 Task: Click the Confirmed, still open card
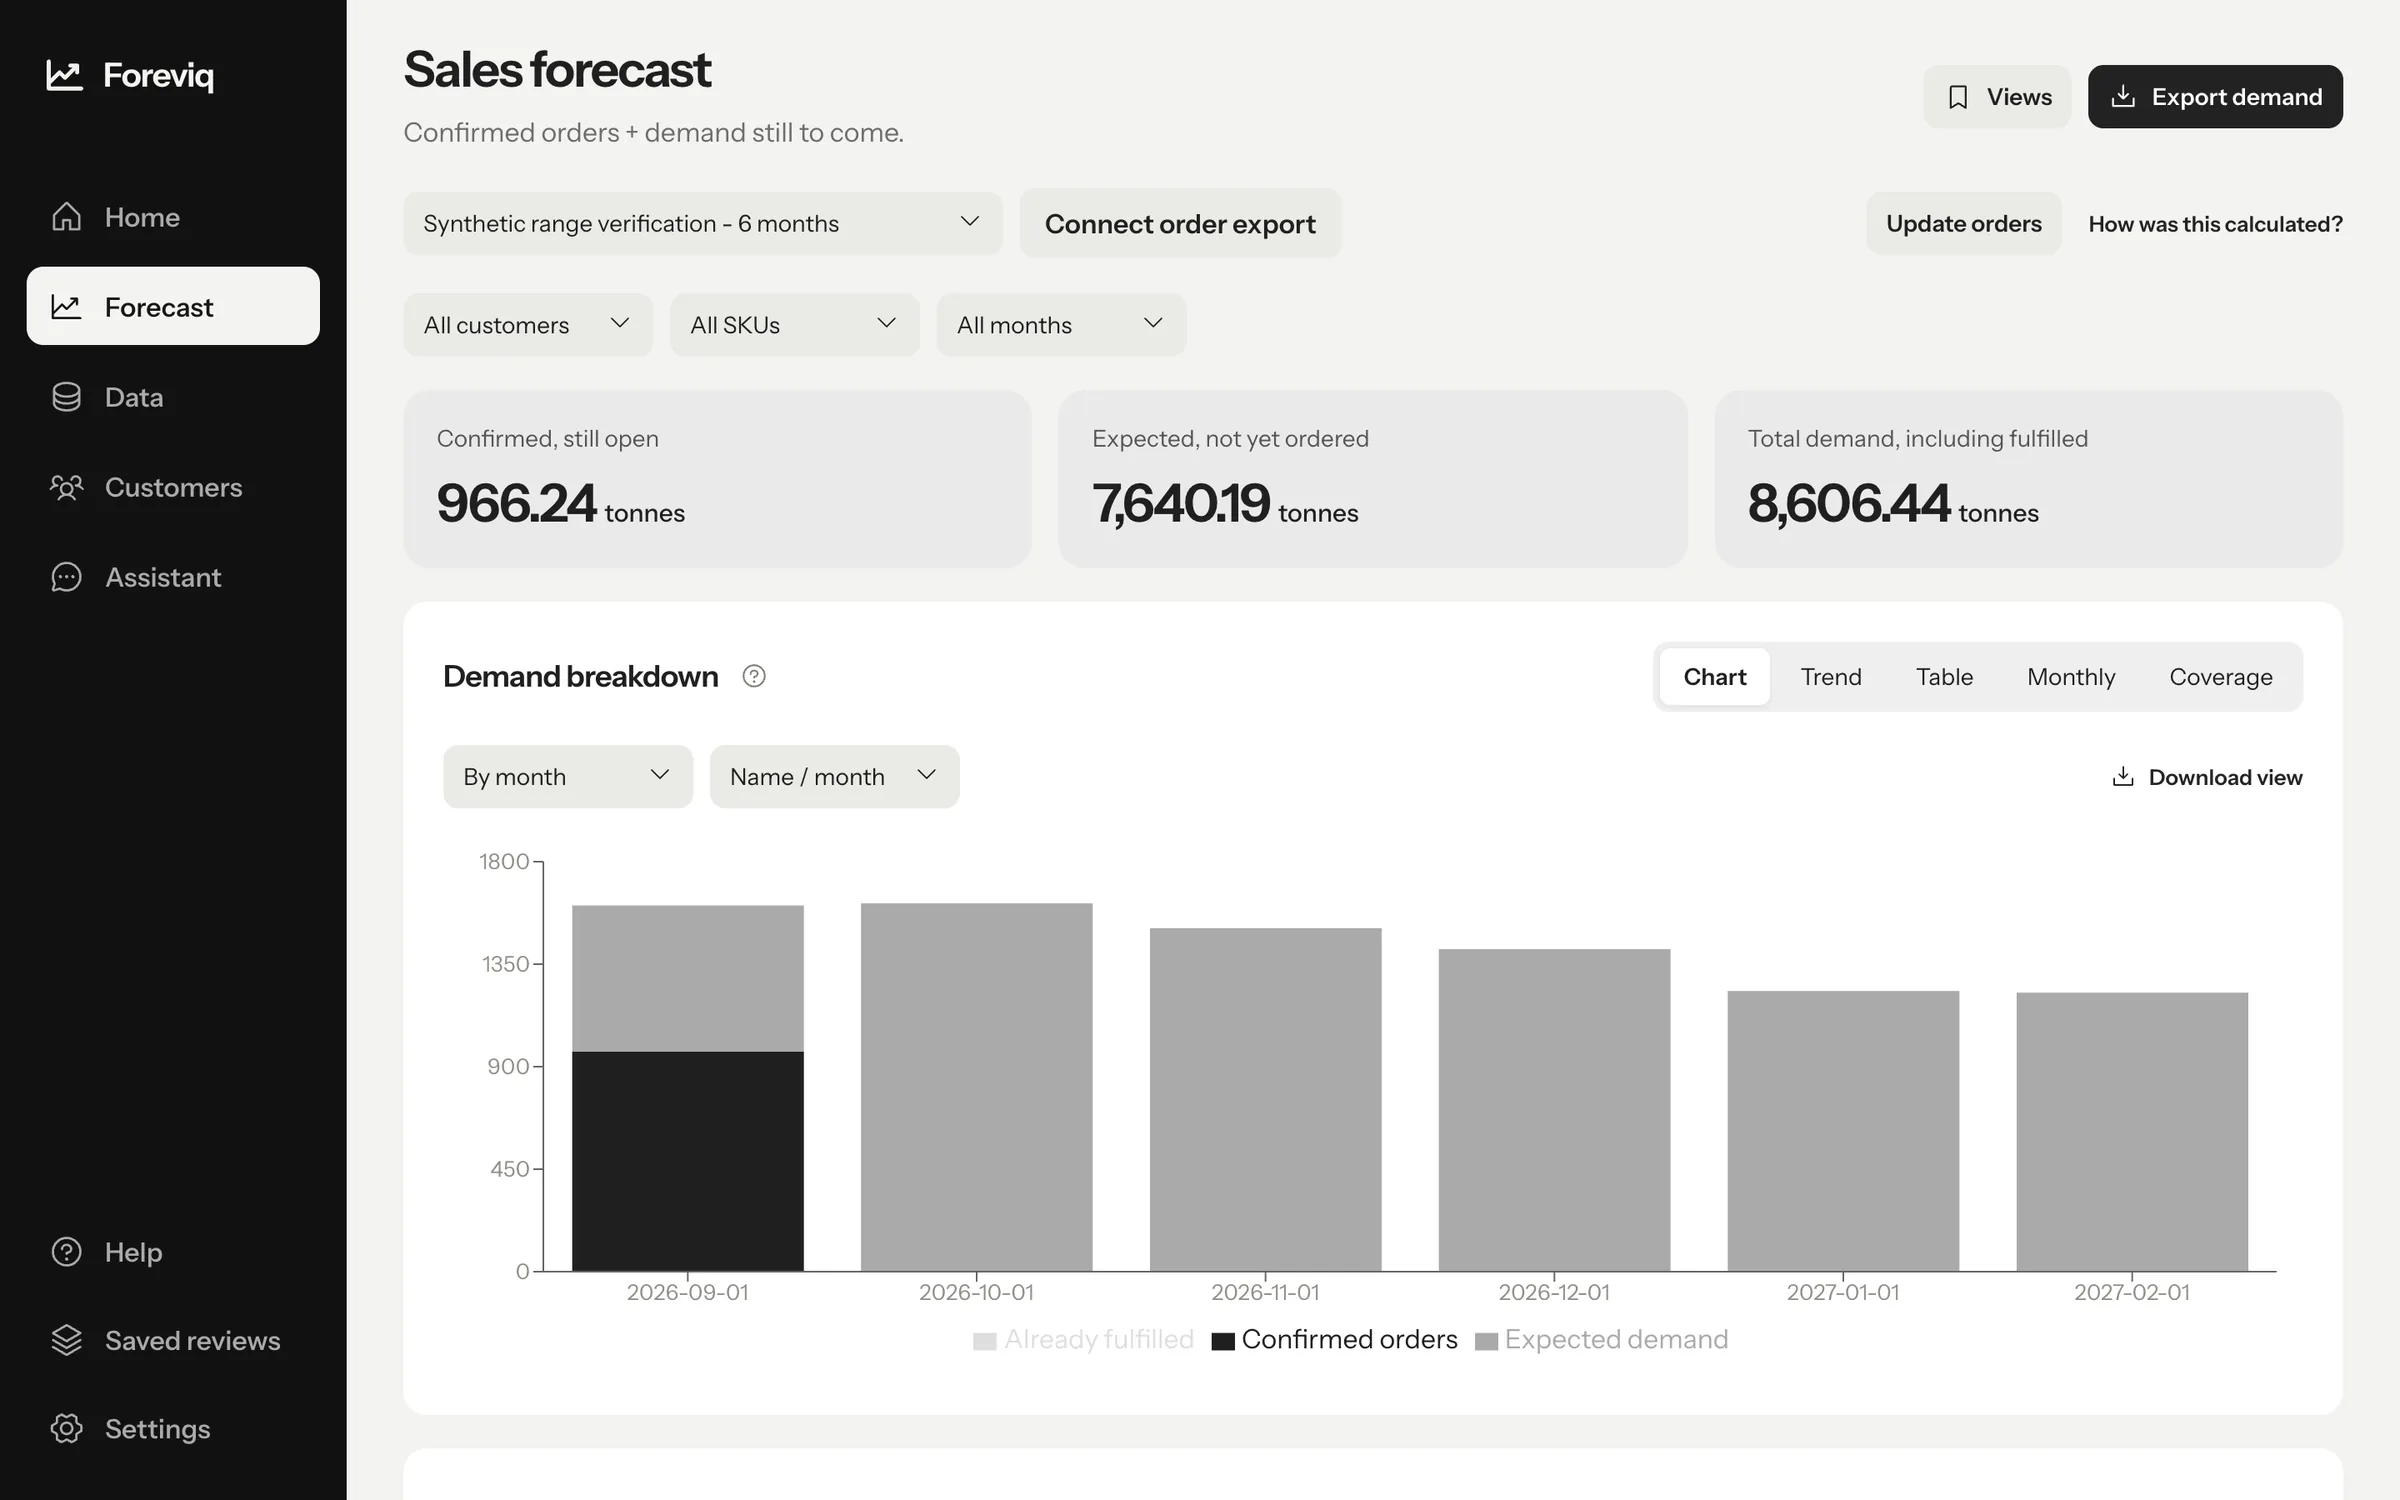tap(717, 479)
